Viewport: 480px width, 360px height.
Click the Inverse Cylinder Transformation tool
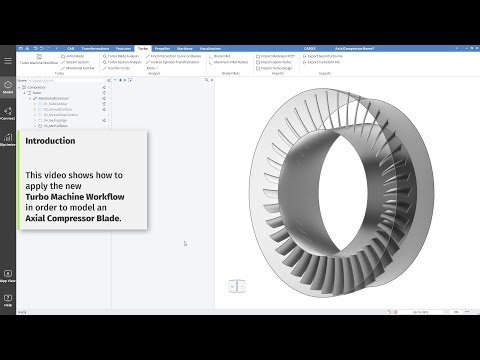[x=172, y=62]
